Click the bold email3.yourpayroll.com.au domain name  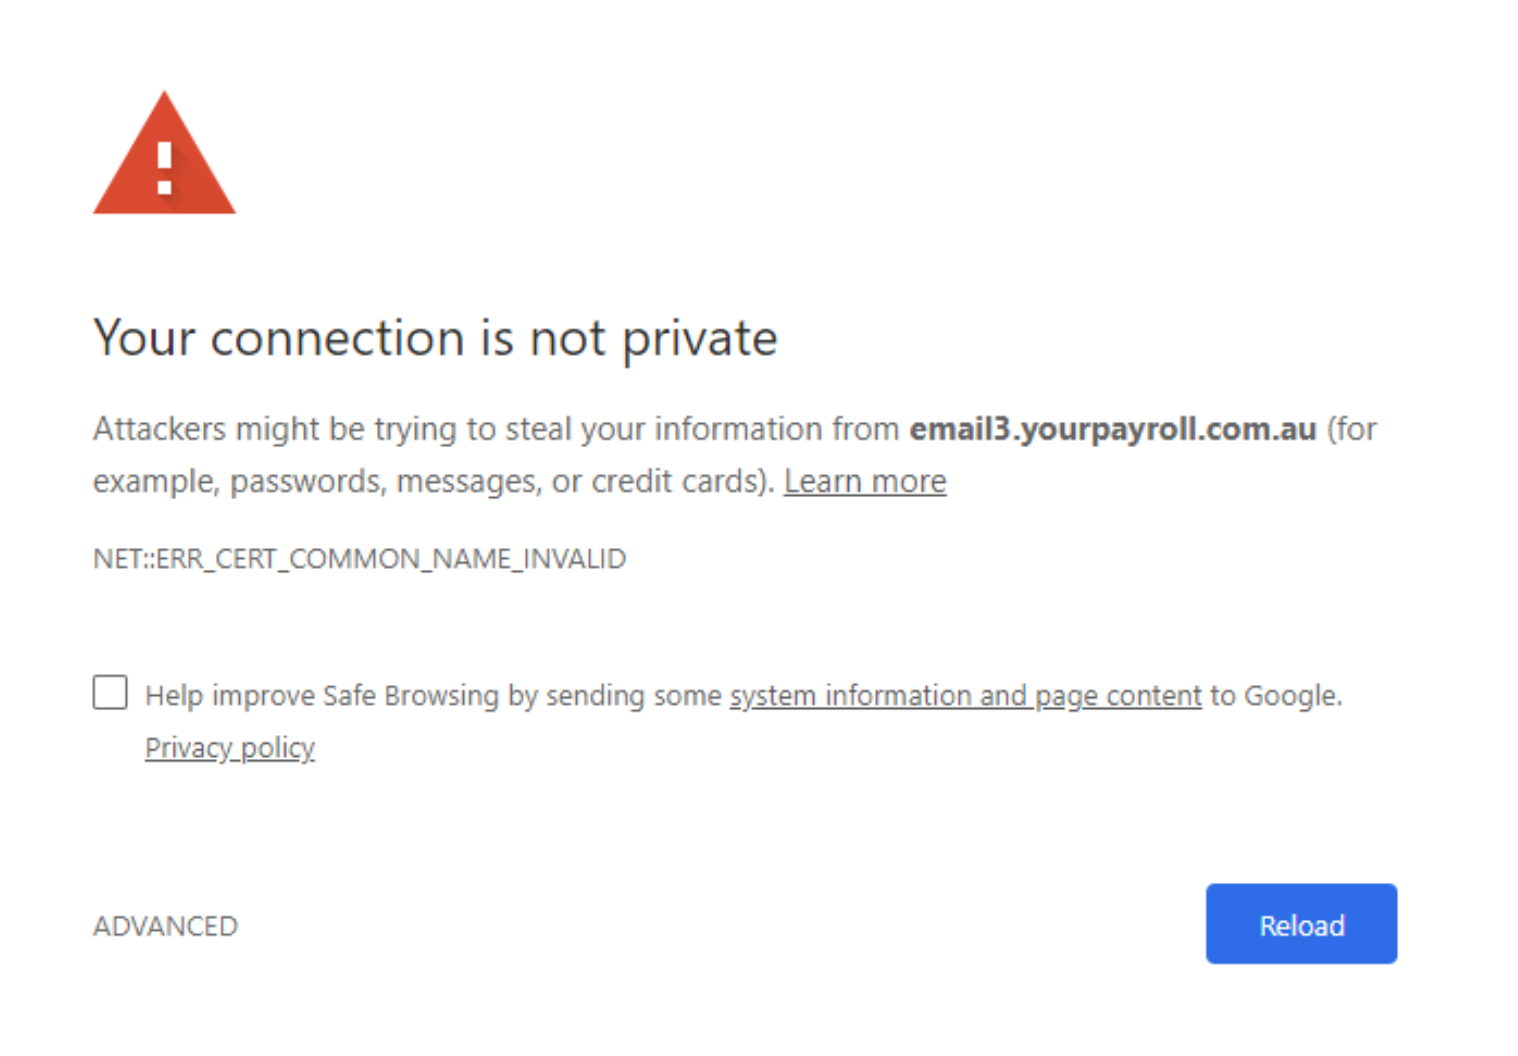click(x=1113, y=428)
